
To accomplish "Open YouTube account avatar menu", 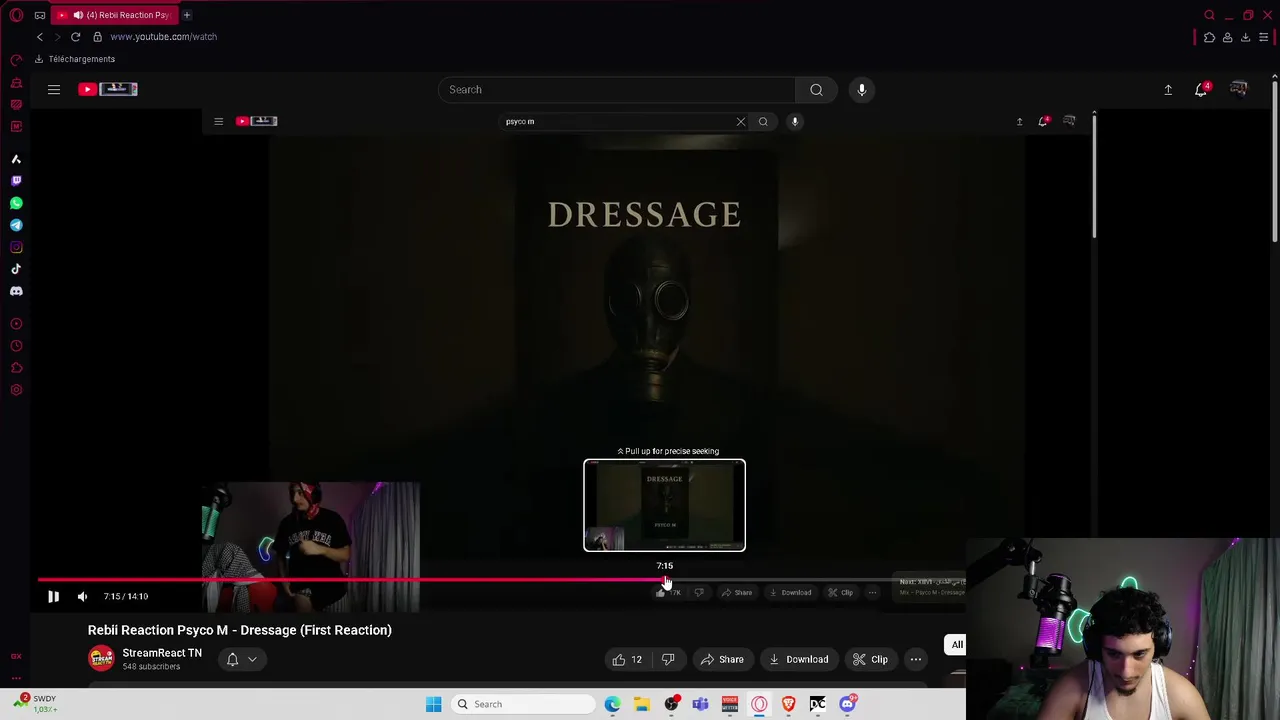I will coord(1239,89).
